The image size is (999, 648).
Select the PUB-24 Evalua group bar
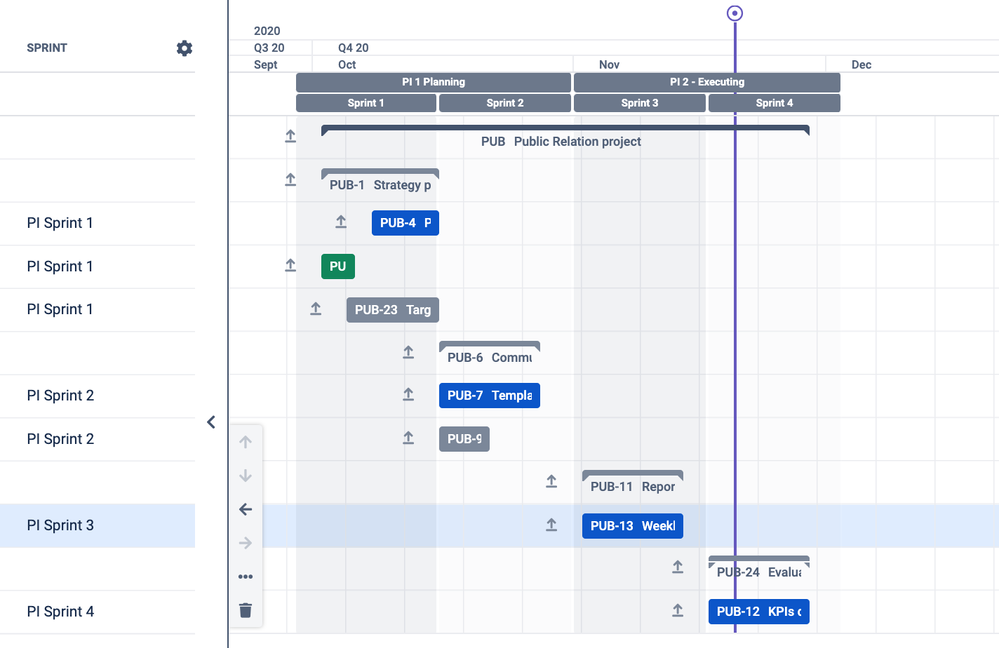[759, 568]
